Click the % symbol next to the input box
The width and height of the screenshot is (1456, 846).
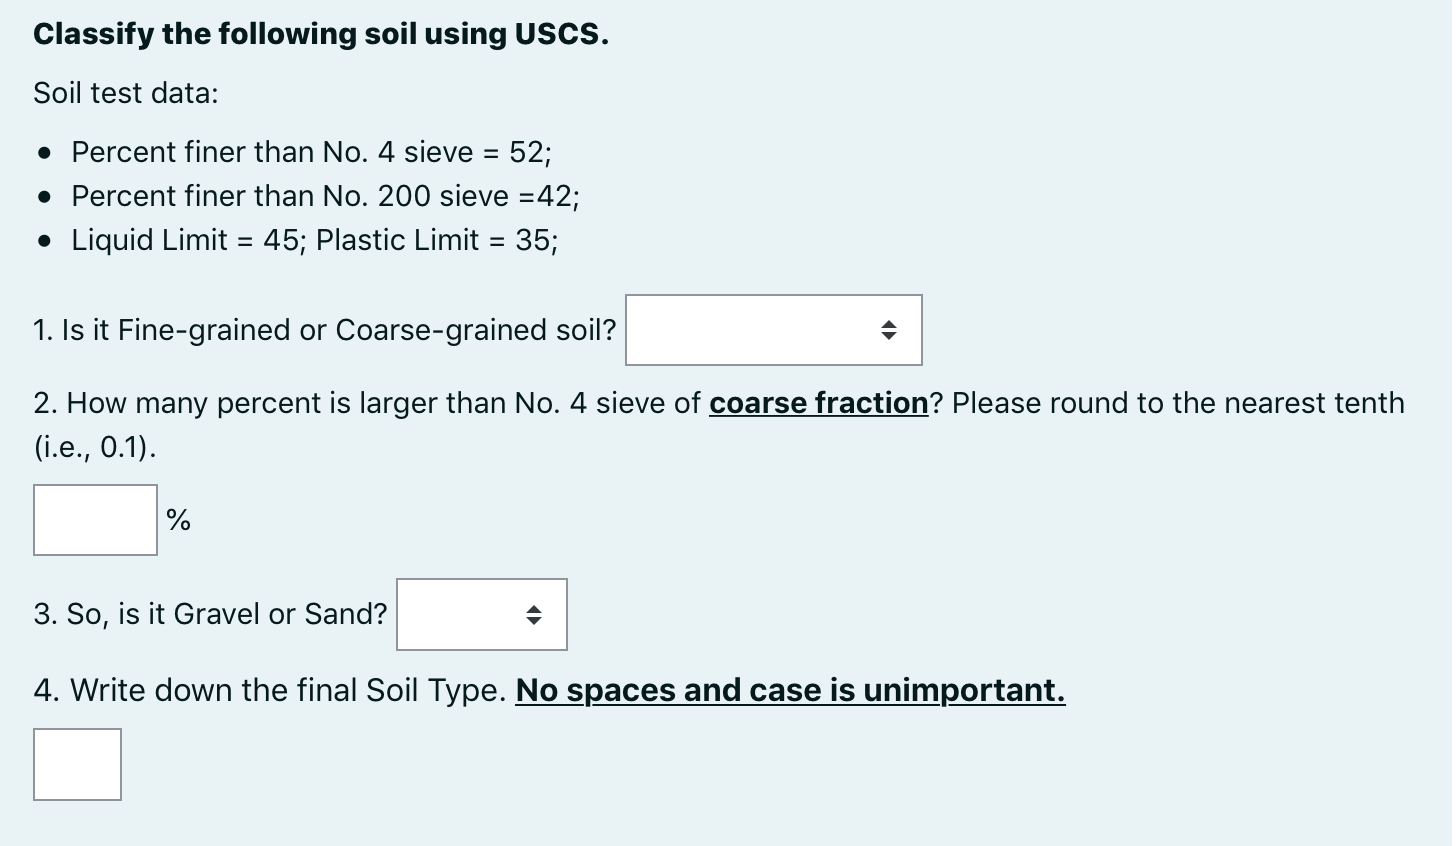coord(179,520)
